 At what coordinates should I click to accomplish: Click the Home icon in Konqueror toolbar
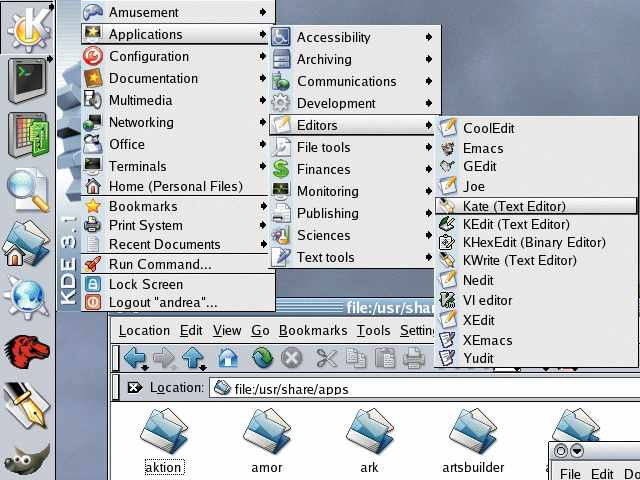coord(228,358)
